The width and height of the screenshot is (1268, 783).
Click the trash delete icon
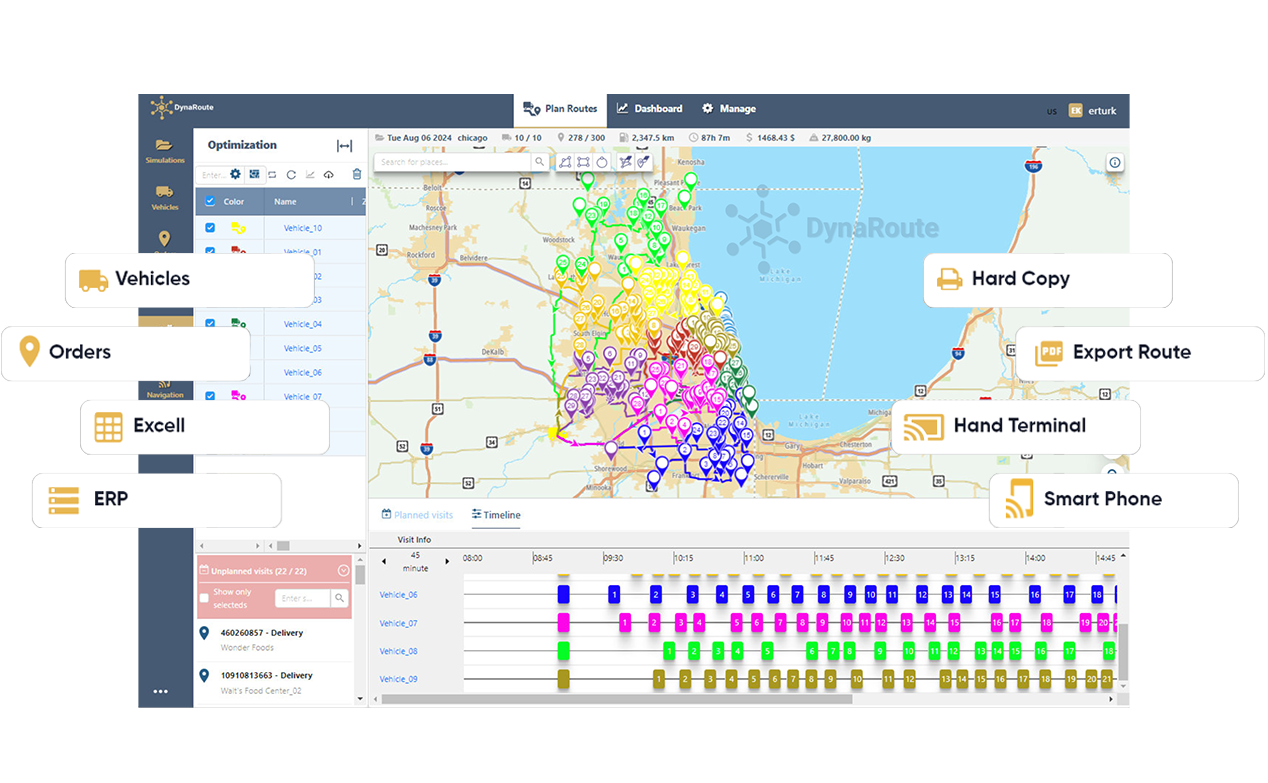point(357,174)
